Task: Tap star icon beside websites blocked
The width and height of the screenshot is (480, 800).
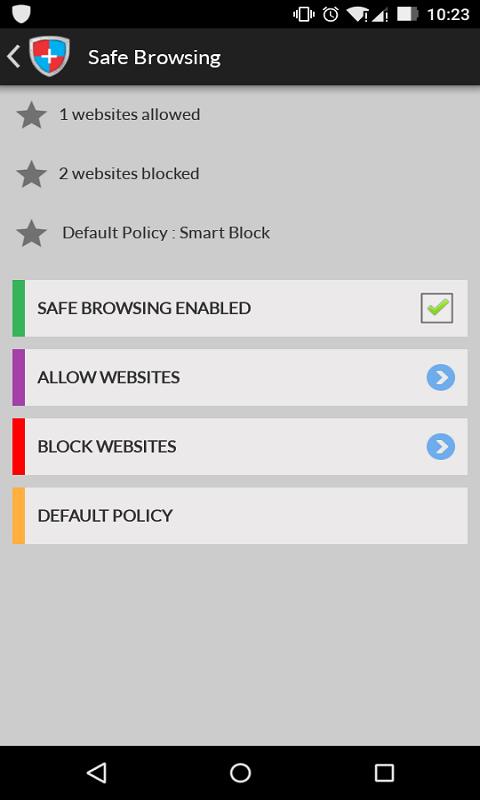Action: [x=32, y=174]
